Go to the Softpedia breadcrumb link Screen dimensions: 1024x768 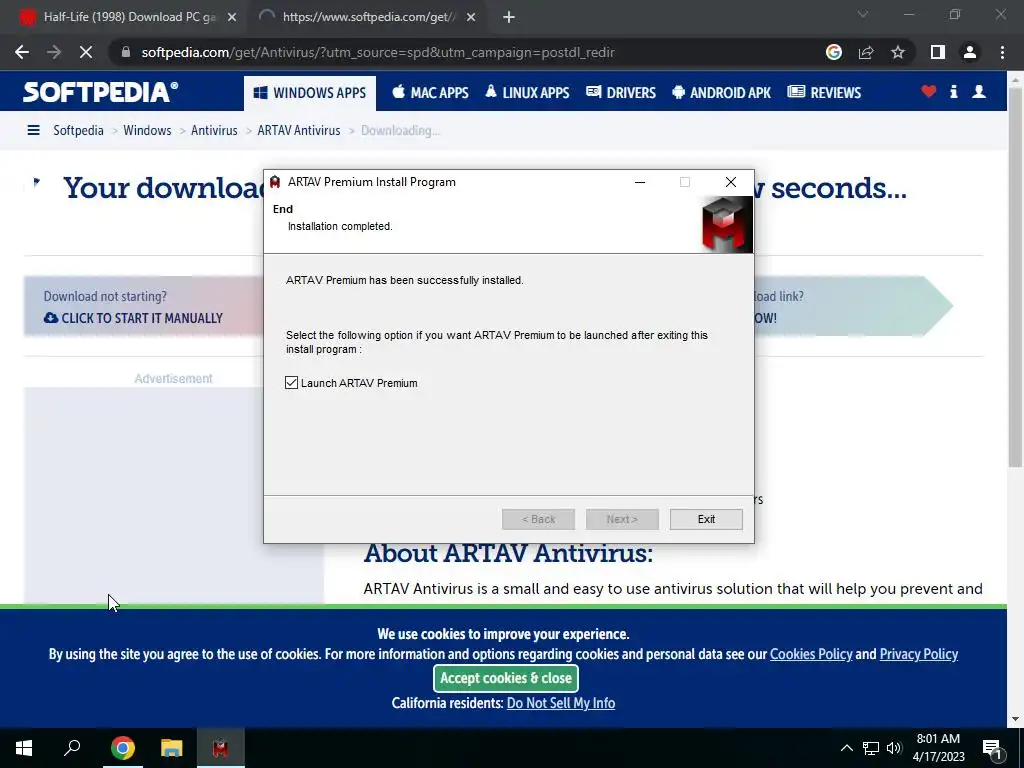78,130
